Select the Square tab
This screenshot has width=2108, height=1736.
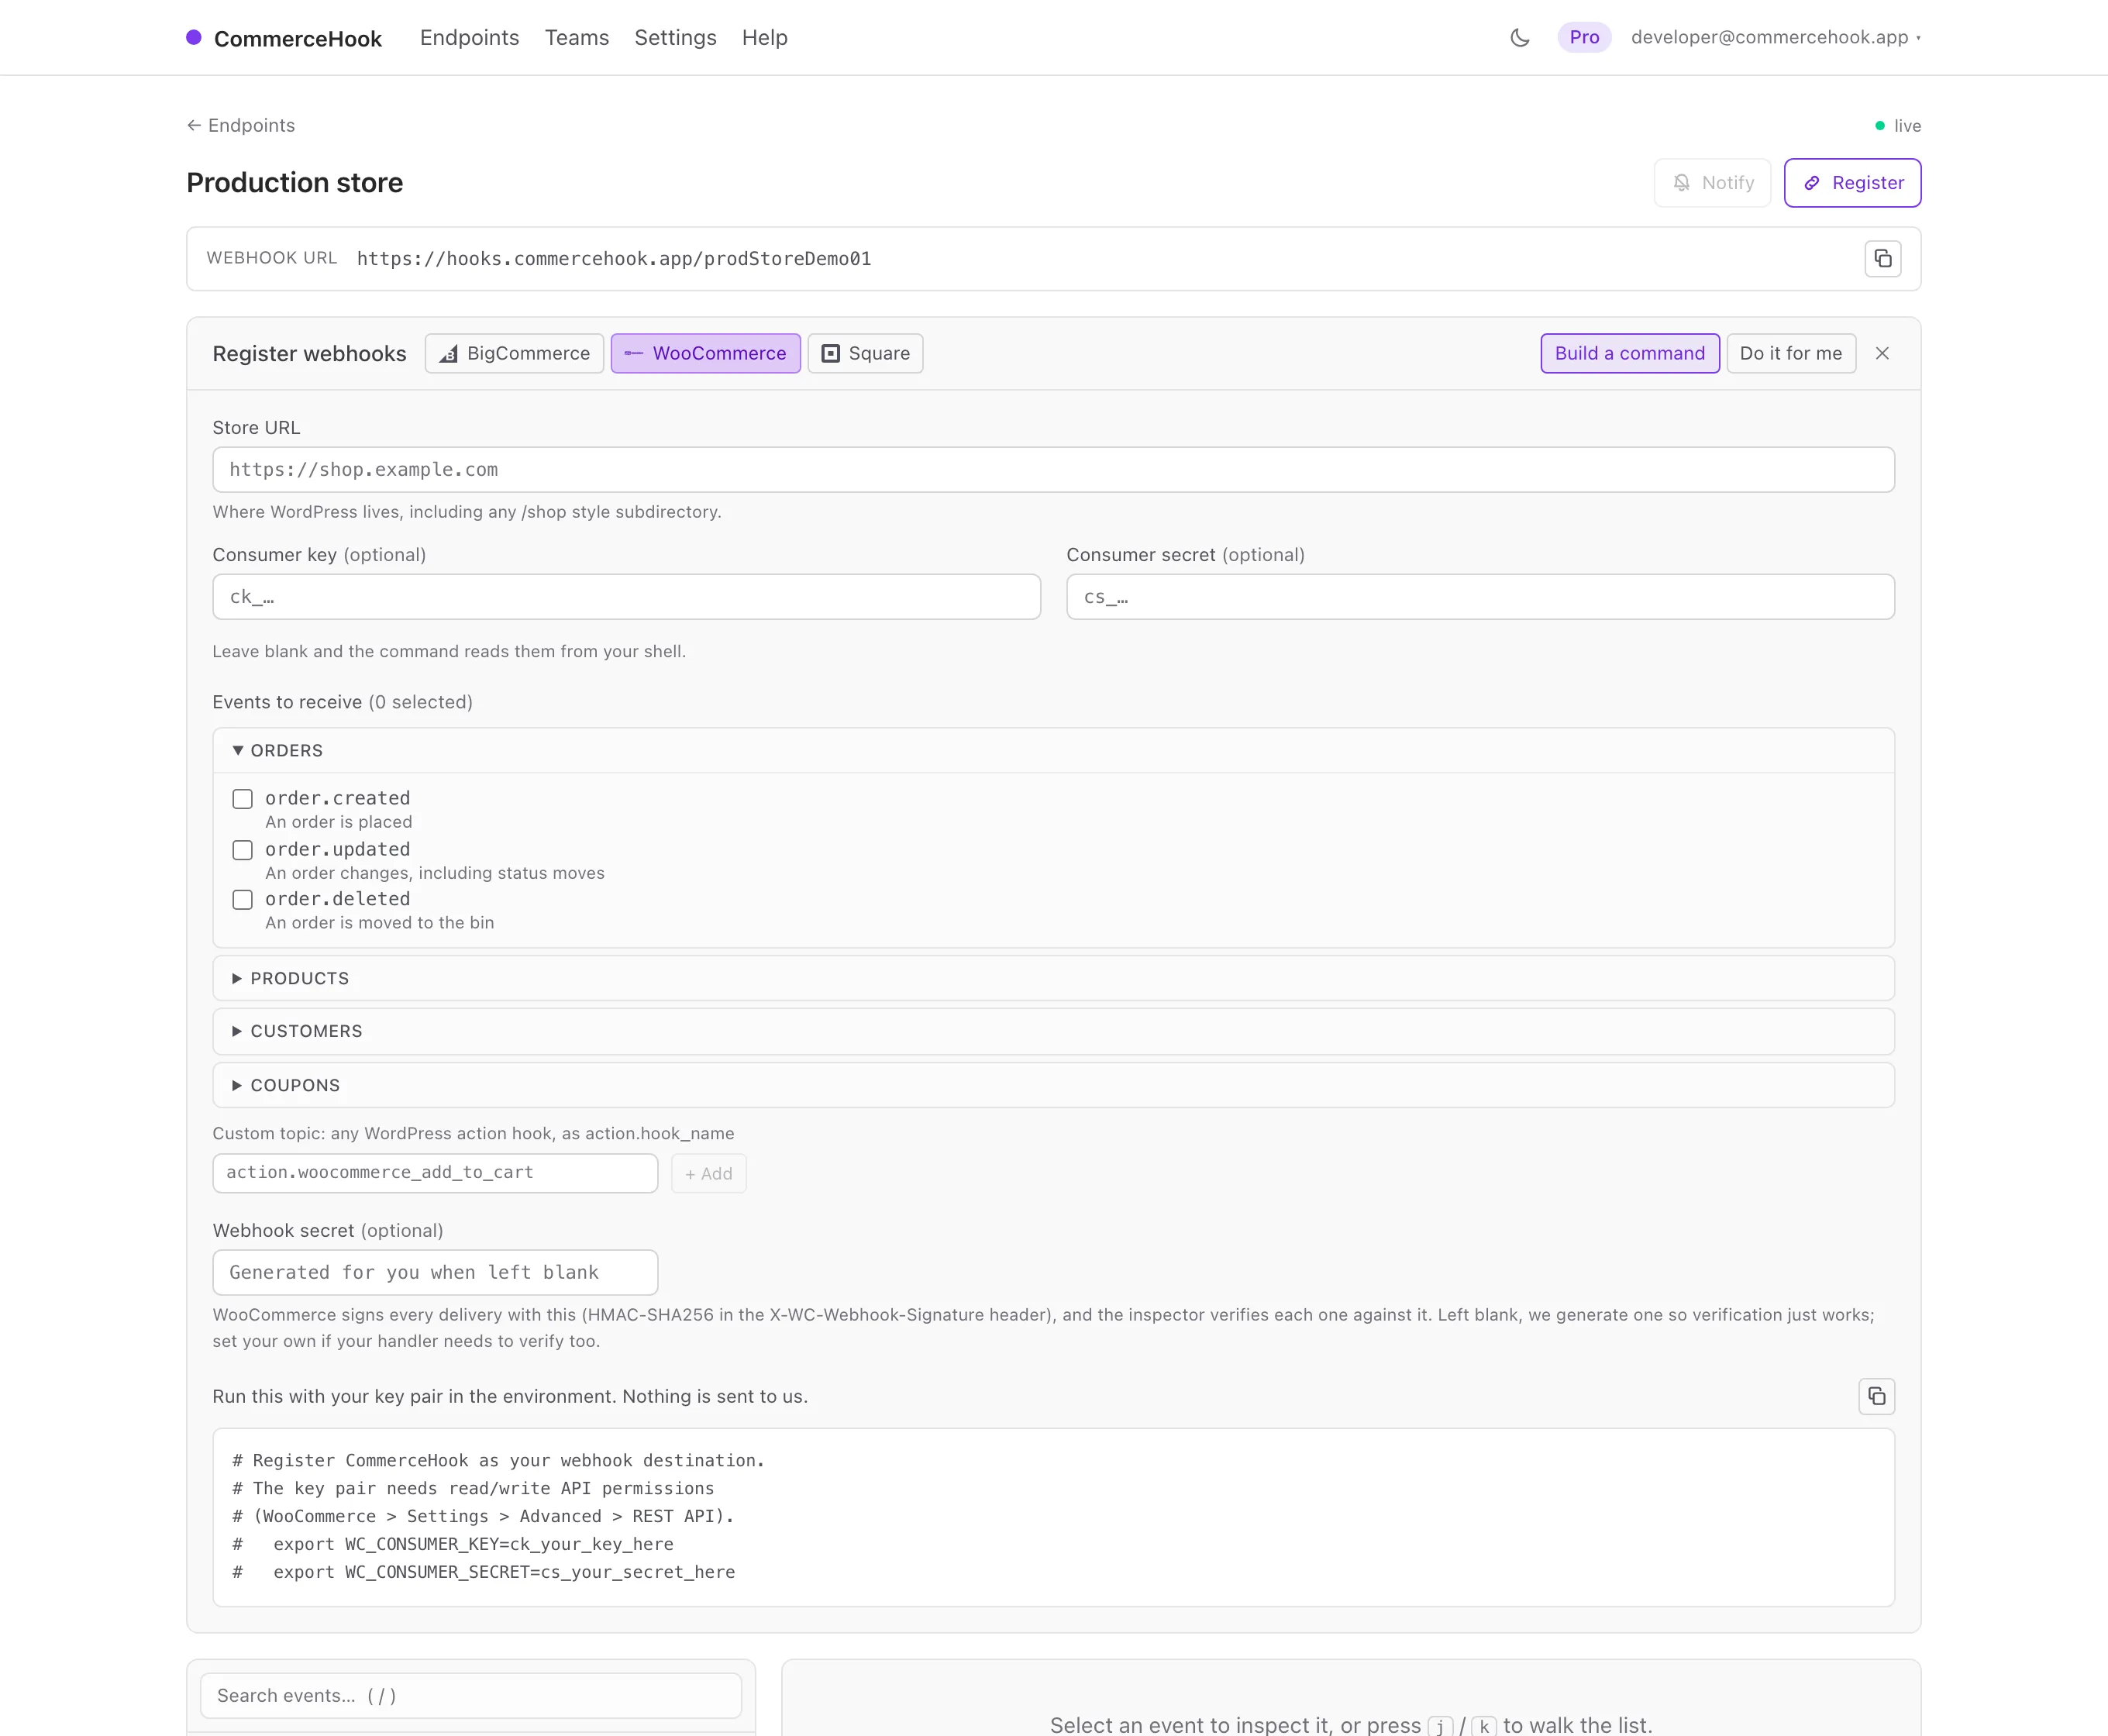[x=865, y=353]
